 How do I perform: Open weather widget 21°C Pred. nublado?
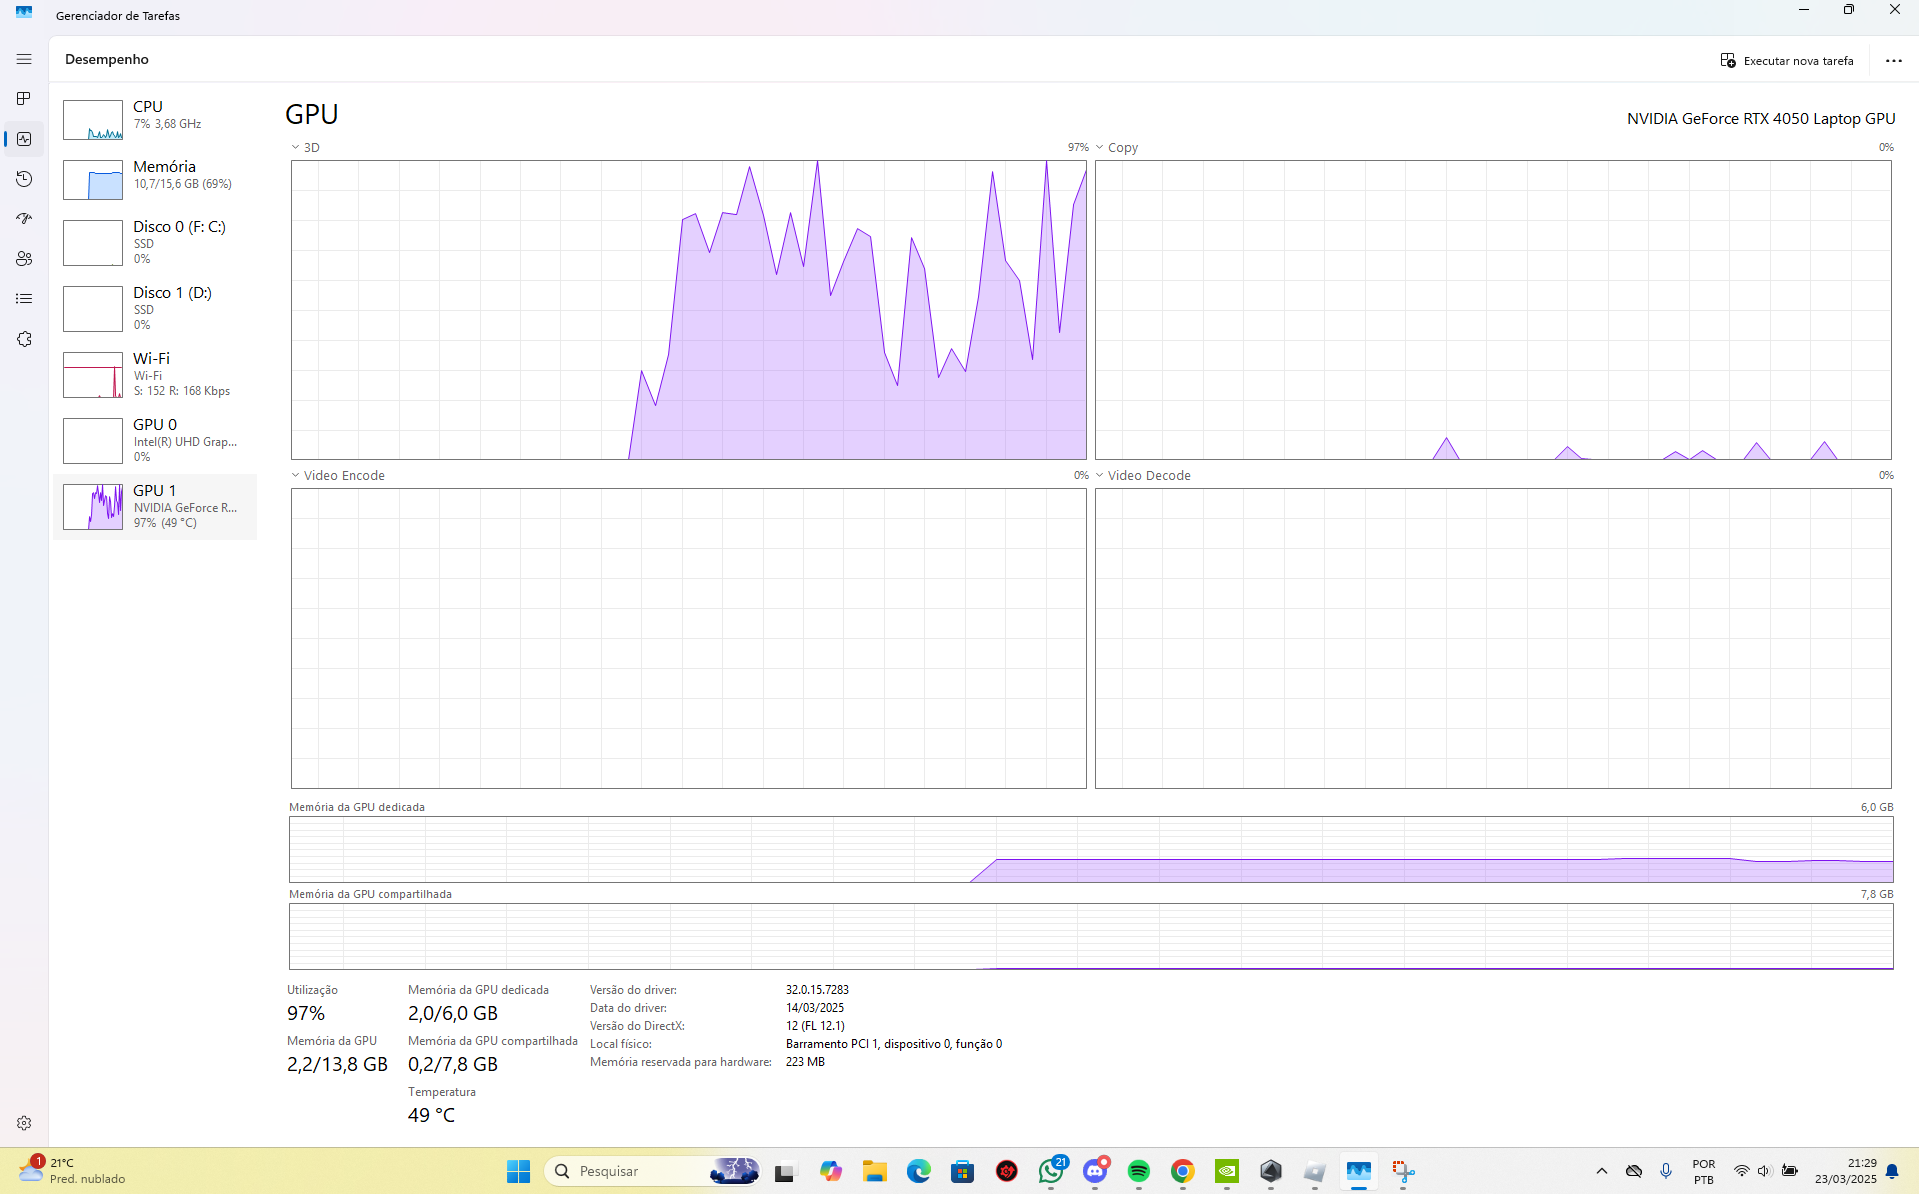click(x=73, y=1171)
